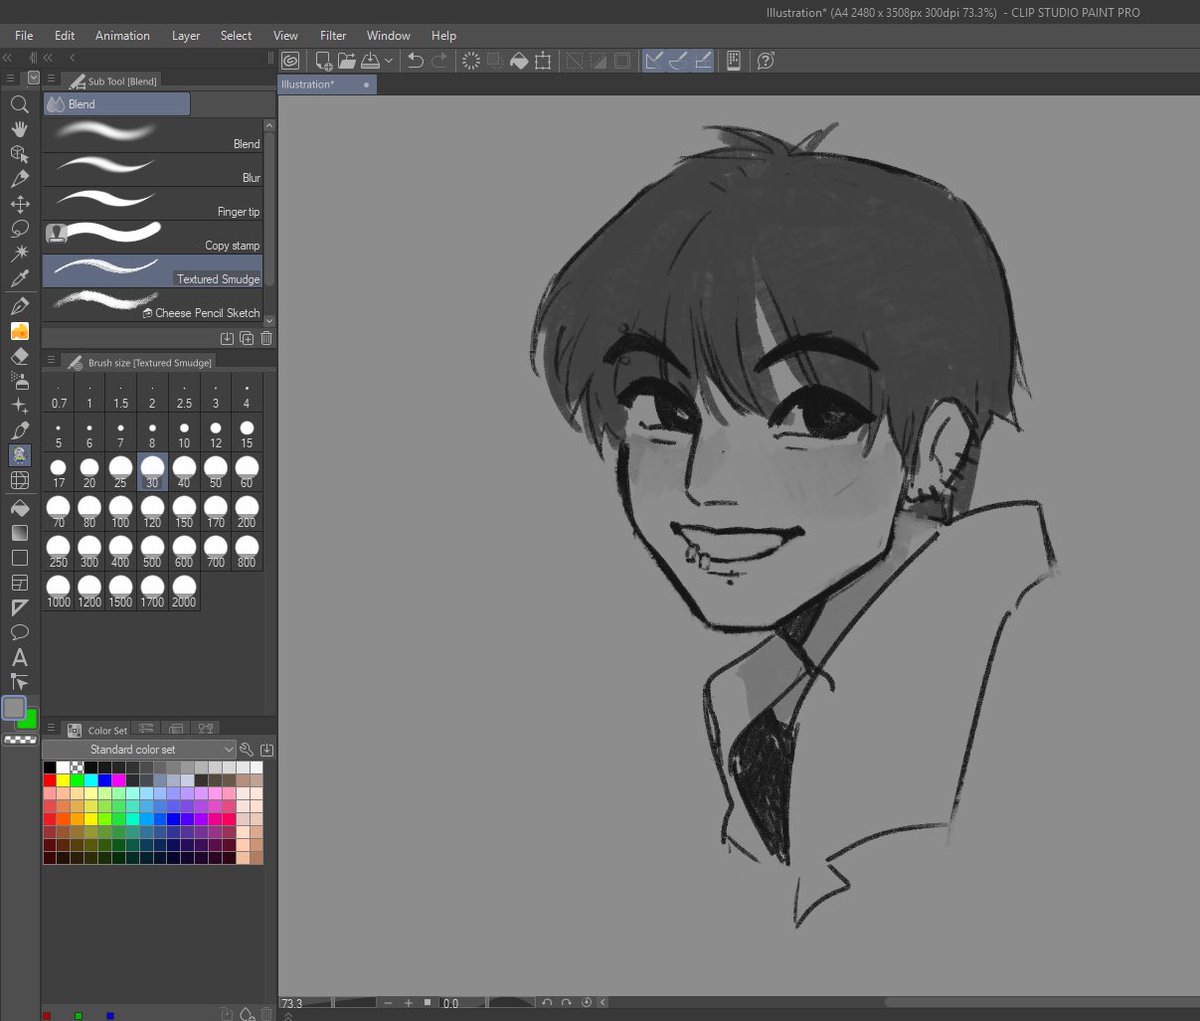This screenshot has width=1200, height=1021.
Task: Toggle snap to ruler
Action: pyautogui.click(x=654, y=61)
